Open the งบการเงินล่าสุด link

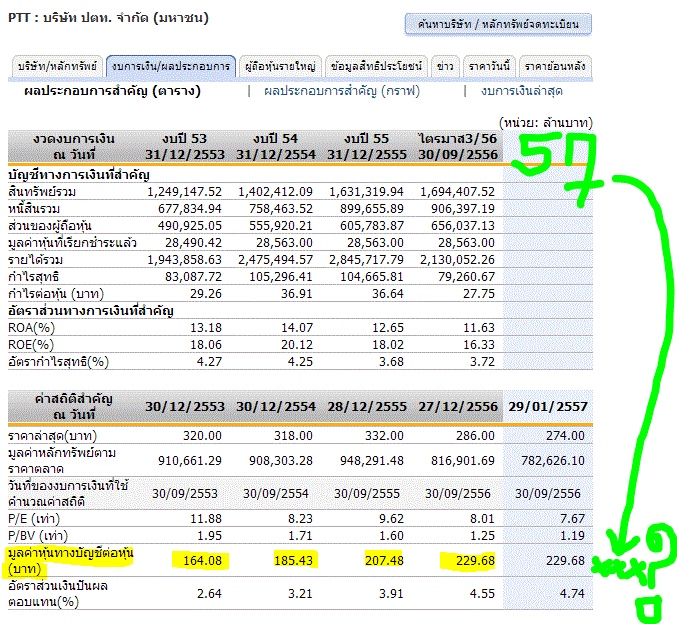[x=522, y=91]
